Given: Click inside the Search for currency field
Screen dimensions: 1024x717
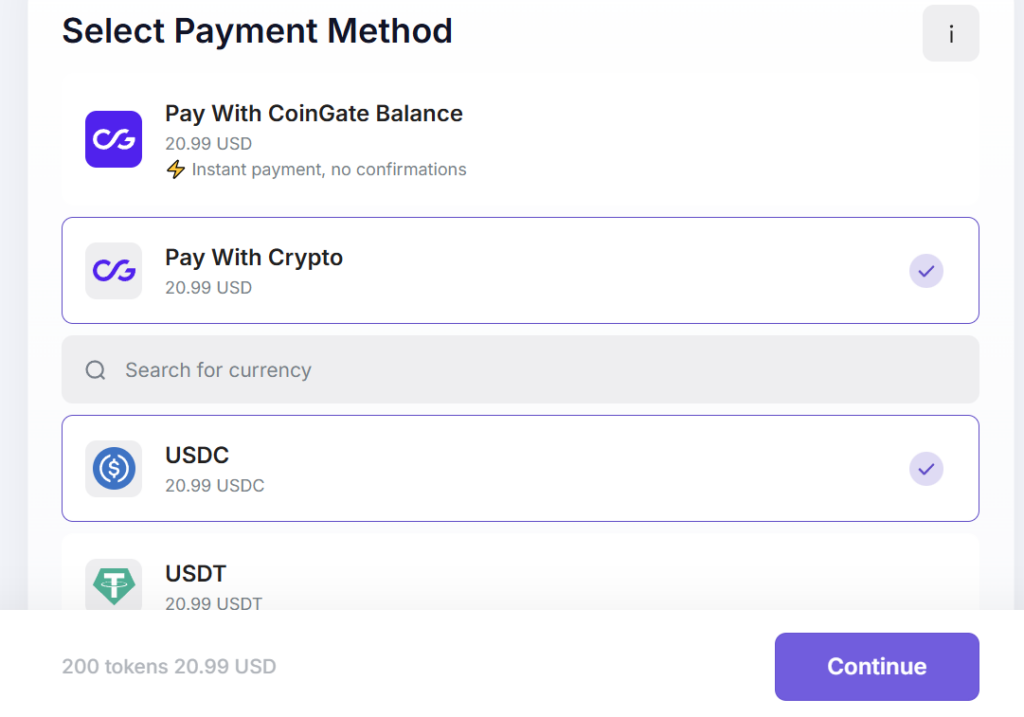Looking at the screenshot, I should pos(400,370).
